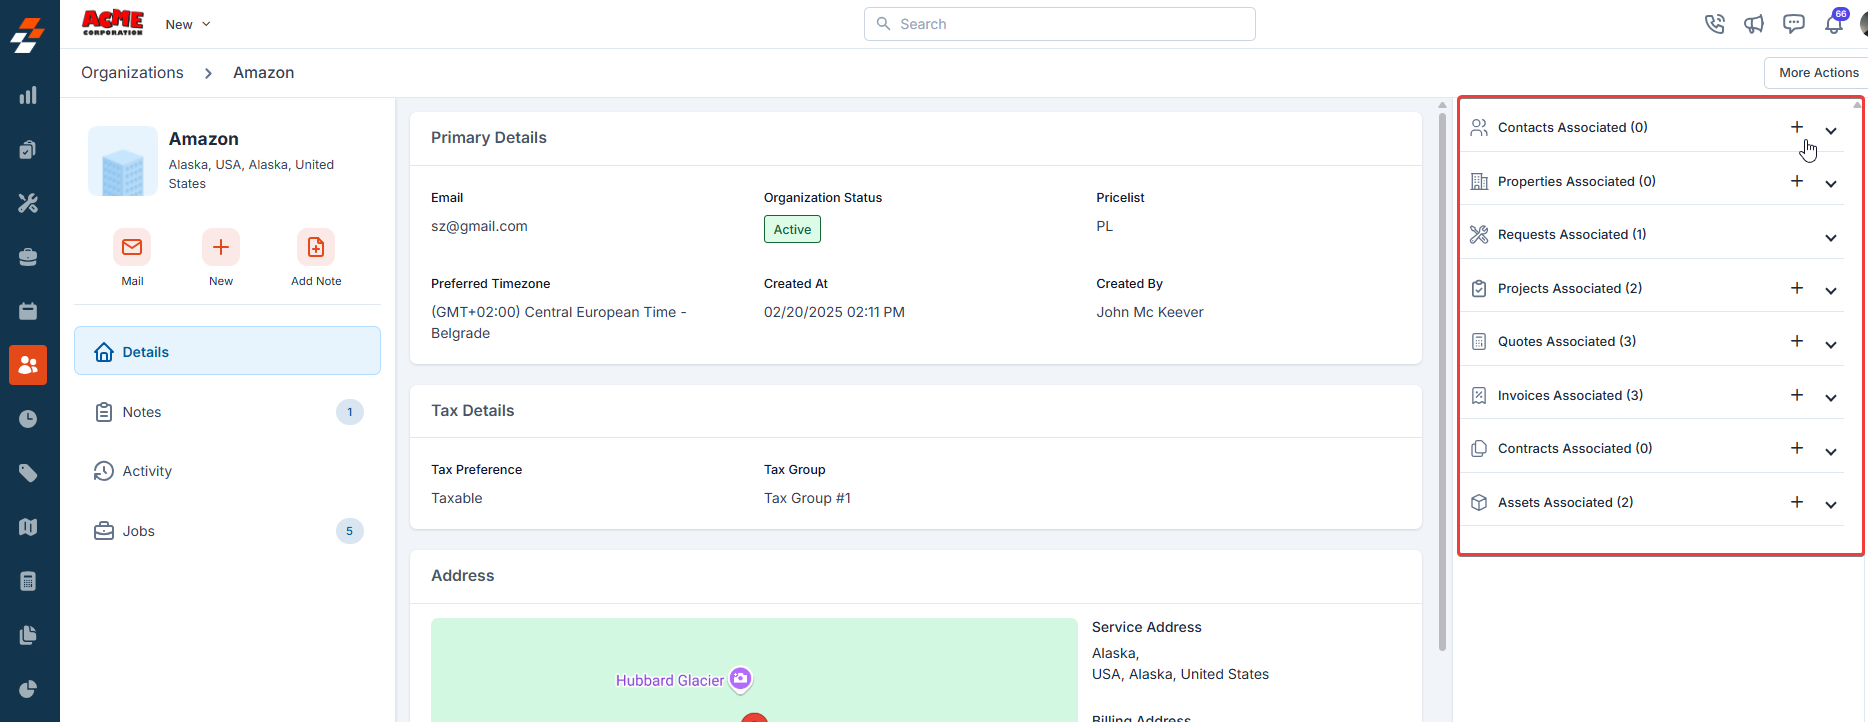Open the clock timesheet sidebar icon
The width and height of the screenshot is (1868, 722).
[28, 419]
